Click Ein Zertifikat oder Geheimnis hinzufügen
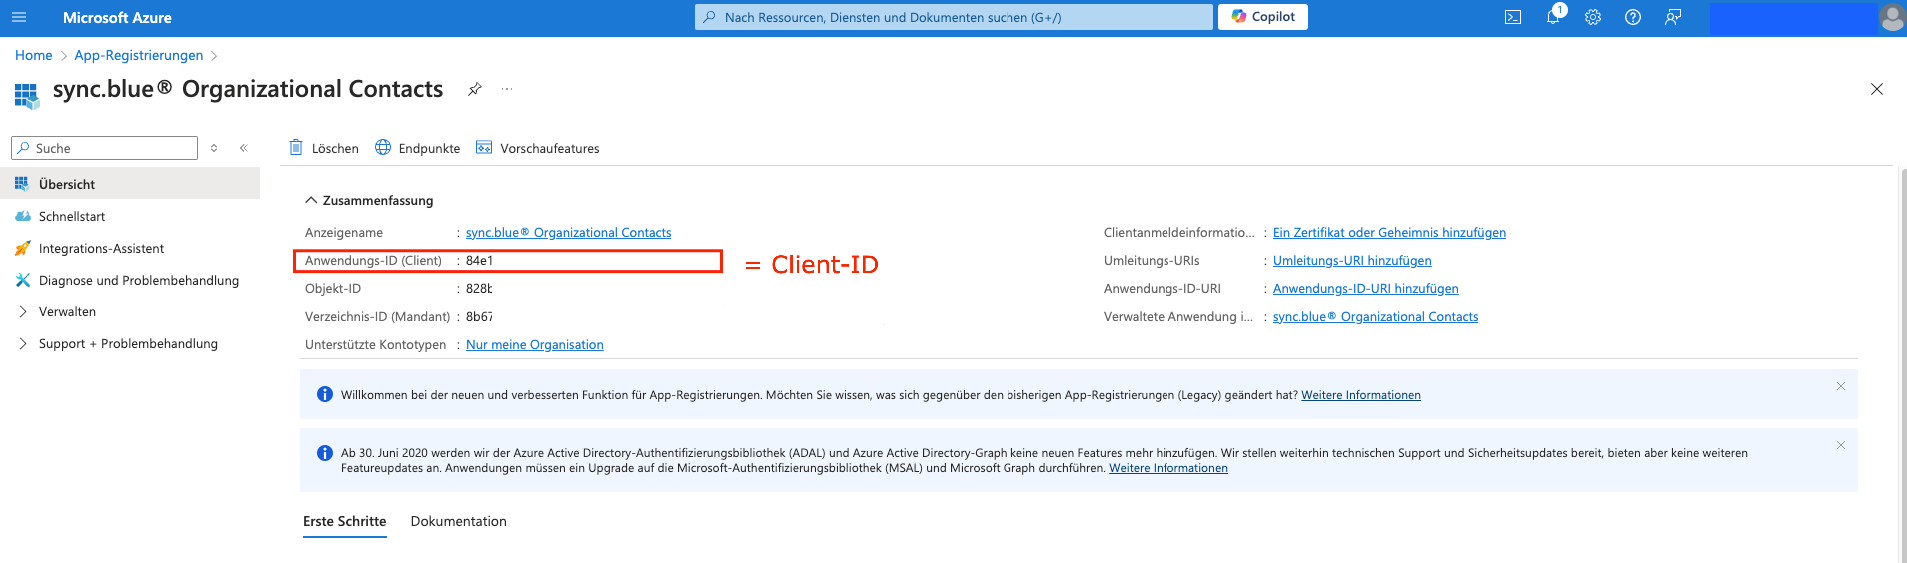This screenshot has height=563, width=1907. click(1389, 232)
